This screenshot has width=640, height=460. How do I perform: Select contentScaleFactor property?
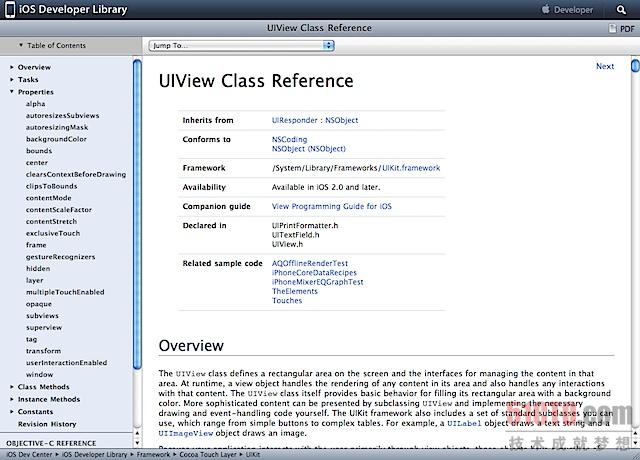point(59,210)
